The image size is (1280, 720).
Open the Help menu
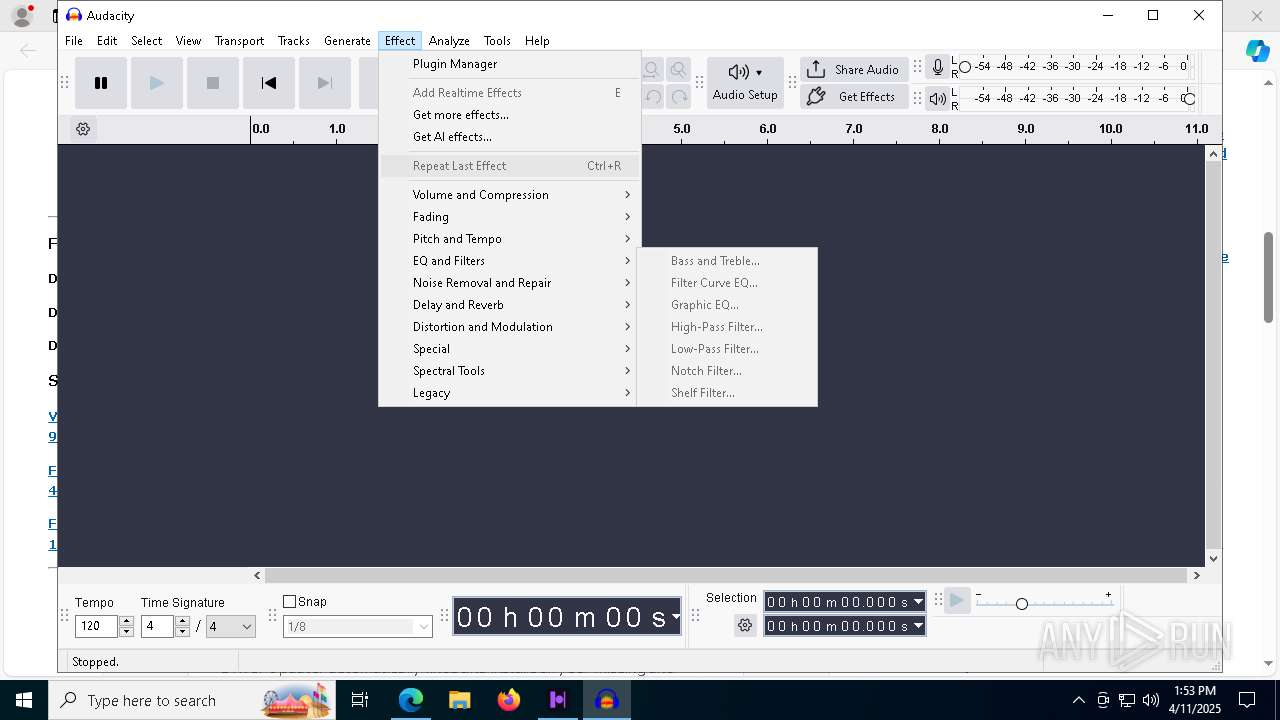537,41
